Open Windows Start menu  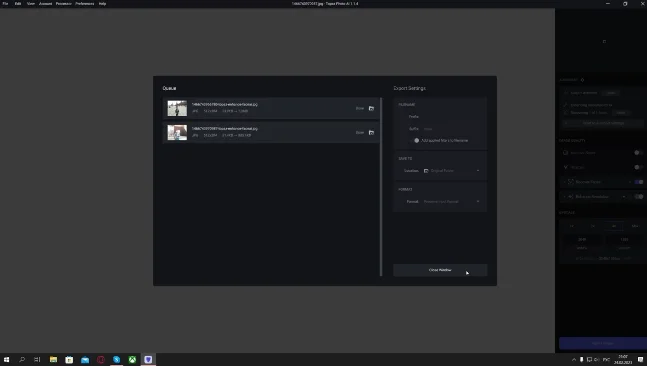[x=6, y=360]
